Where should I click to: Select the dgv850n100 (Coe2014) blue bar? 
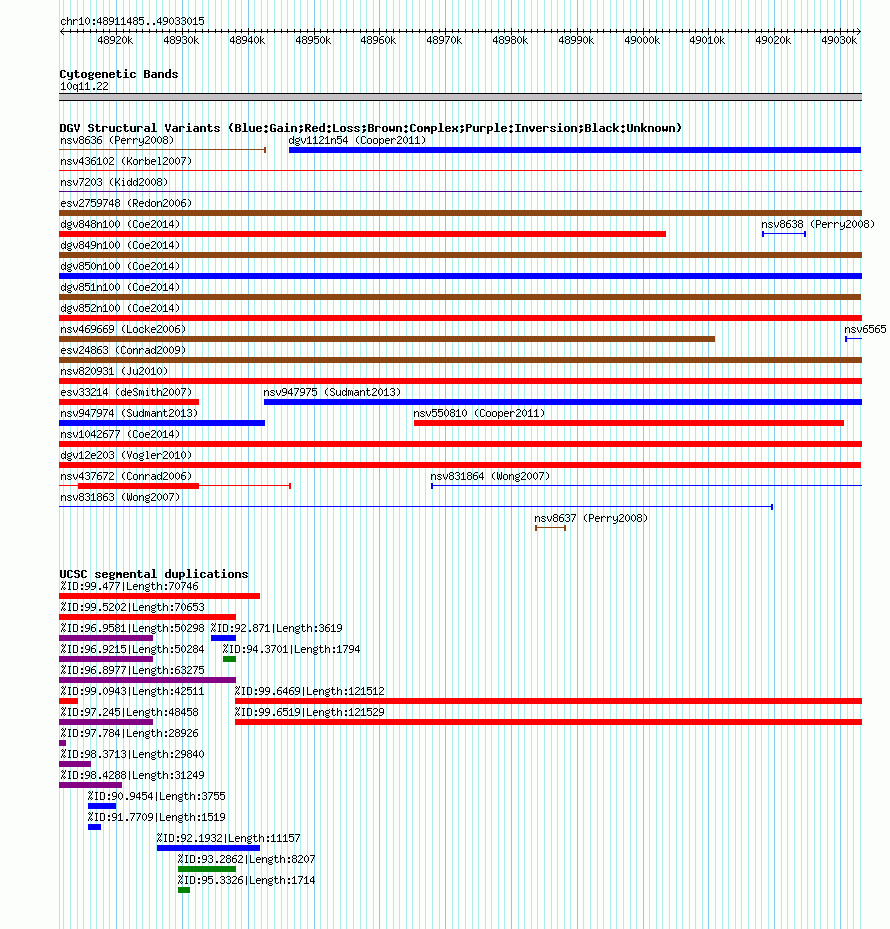point(460,276)
